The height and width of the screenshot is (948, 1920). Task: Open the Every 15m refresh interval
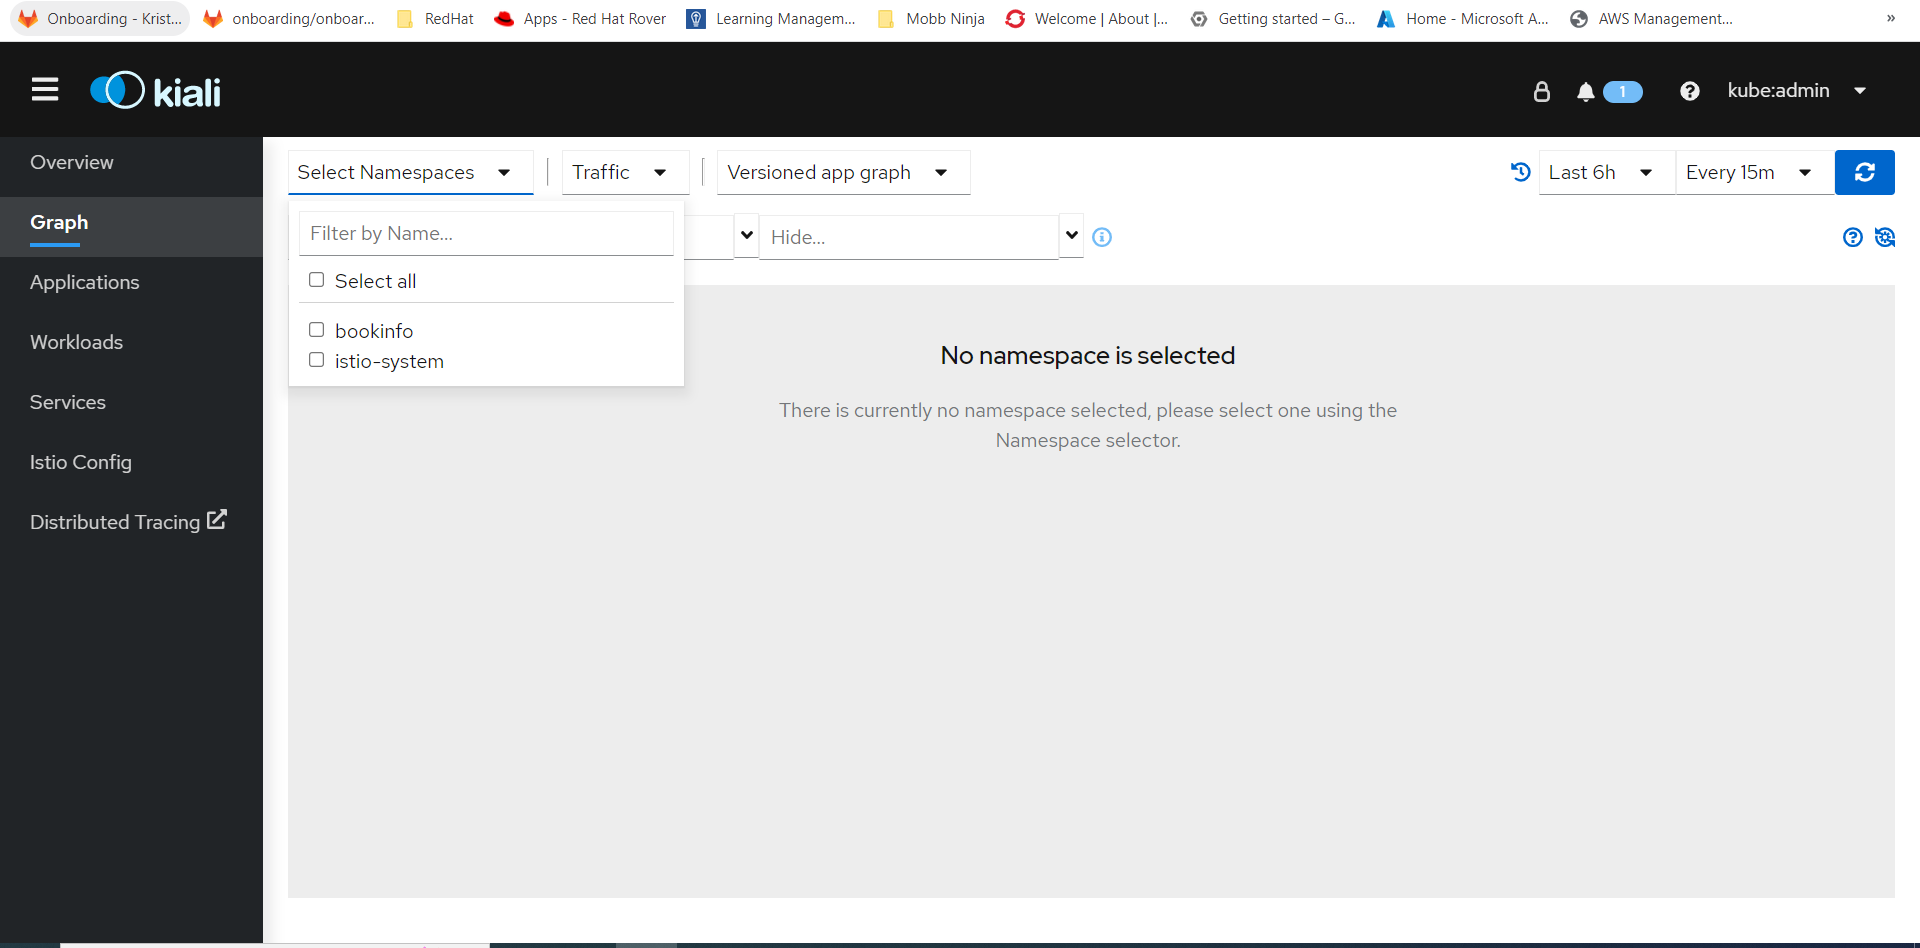point(1749,172)
